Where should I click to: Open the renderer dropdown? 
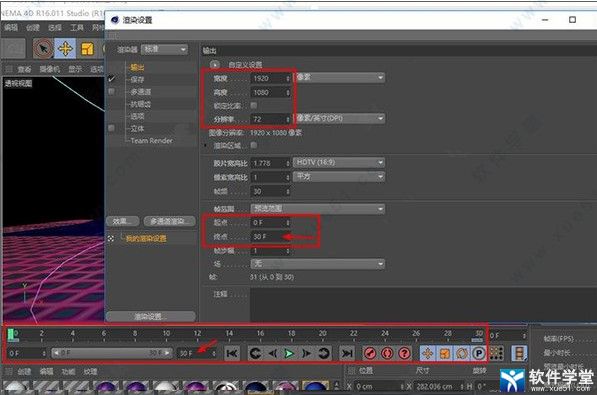[164, 50]
